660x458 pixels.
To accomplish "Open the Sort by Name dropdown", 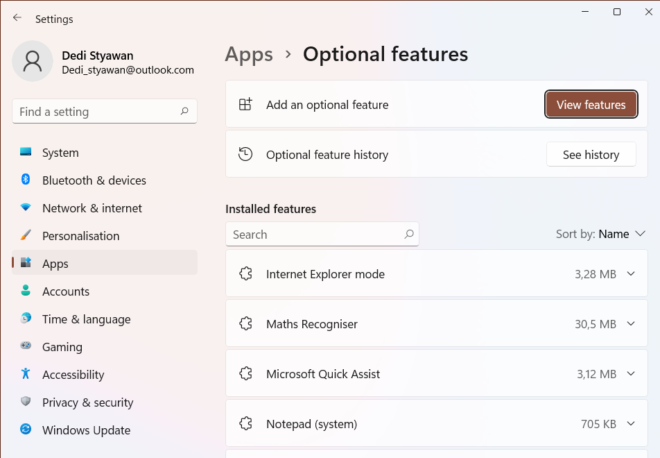I will [600, 234].
